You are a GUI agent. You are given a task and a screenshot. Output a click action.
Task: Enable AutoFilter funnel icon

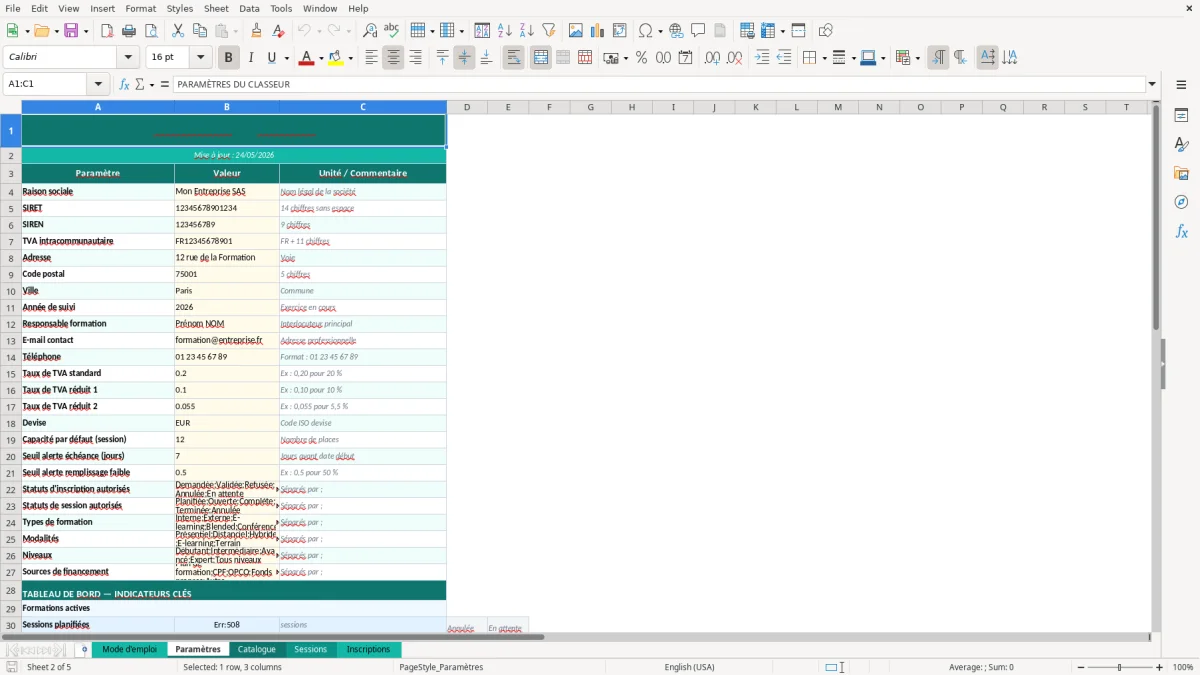point(548,31)
